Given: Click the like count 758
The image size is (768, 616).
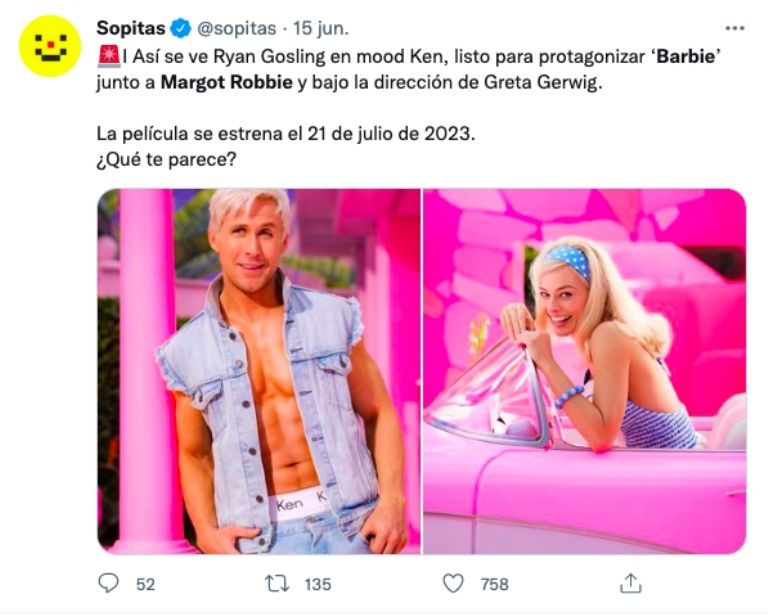Looking at the screenshot, I should pyautogui.click(x=494, y=583).
